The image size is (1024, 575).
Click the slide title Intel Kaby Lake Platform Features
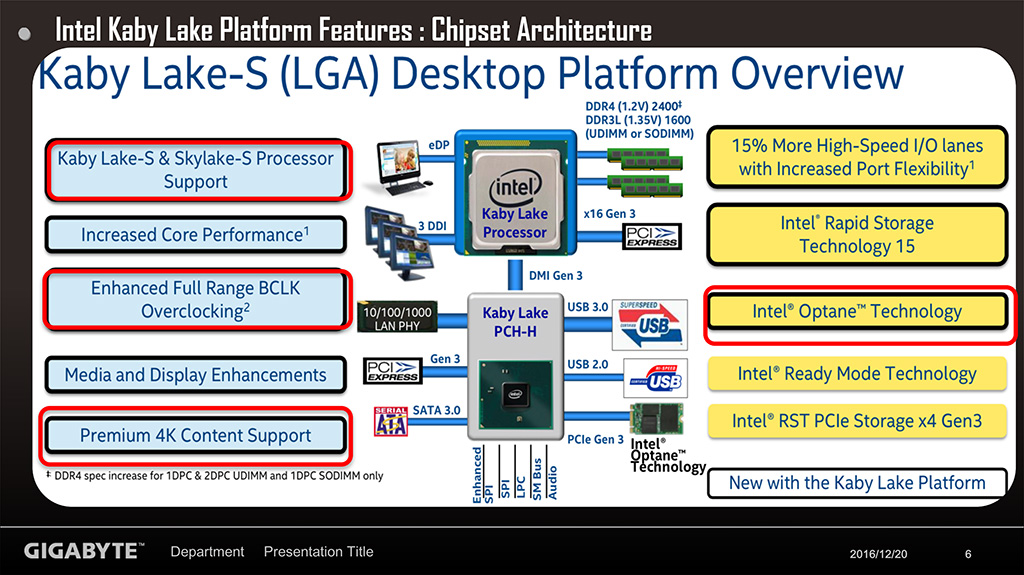click(353, 30)
